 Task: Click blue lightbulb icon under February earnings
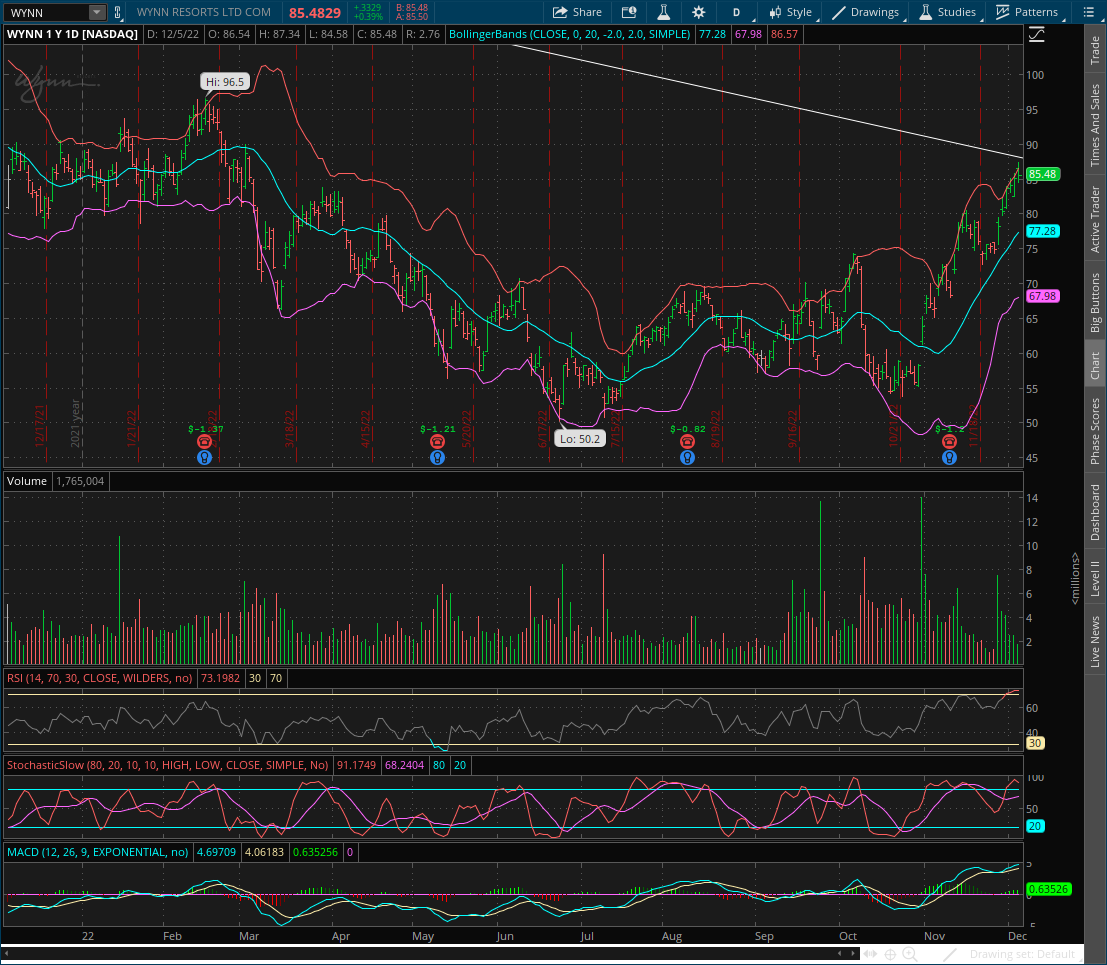coord(204,457)
